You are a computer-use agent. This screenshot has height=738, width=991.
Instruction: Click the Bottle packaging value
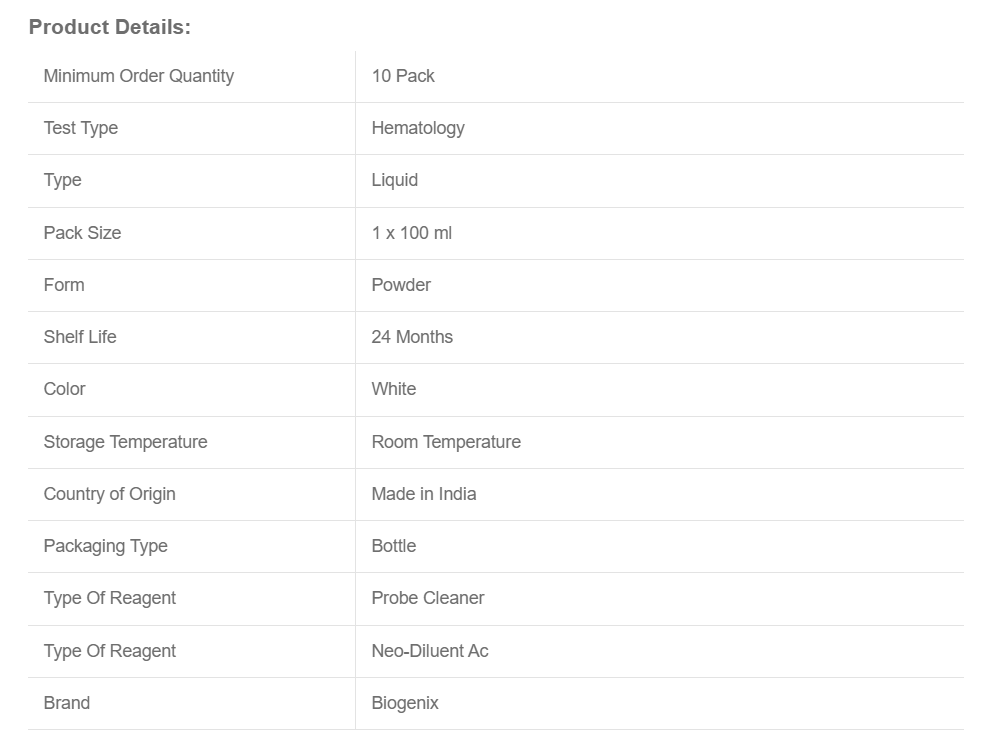pos(393,546)
